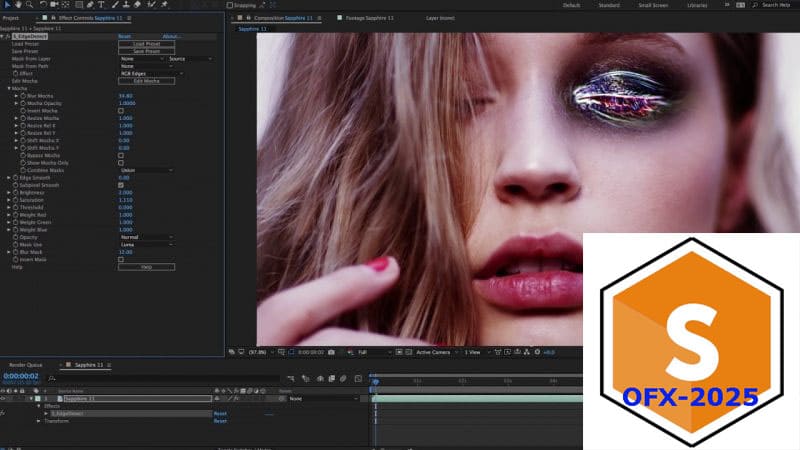This screenshot has width=800, height=450.
Task: Click the timeline layer search magnifier
Action: tap(52, 378)
